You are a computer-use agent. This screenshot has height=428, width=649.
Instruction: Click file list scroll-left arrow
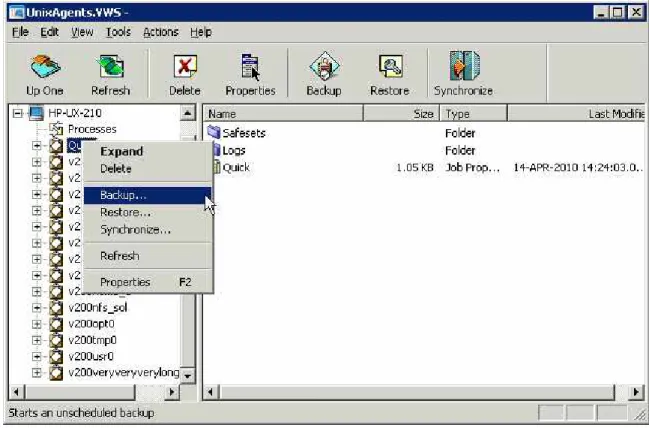211,392
